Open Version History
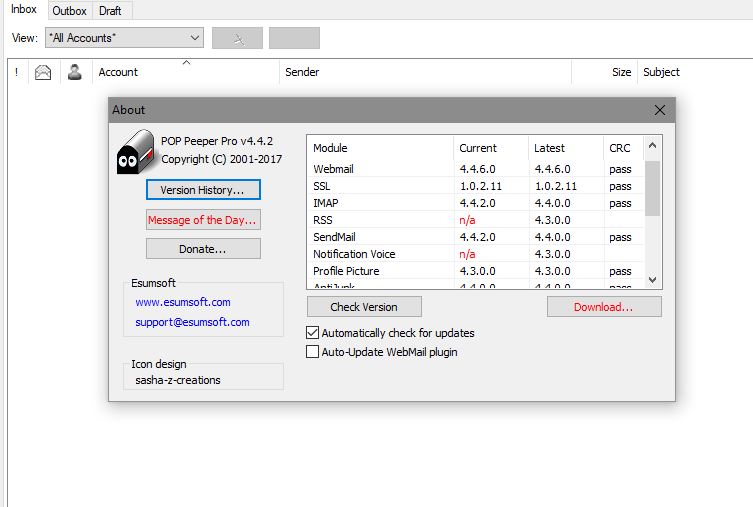 click(x=204, y=190)
